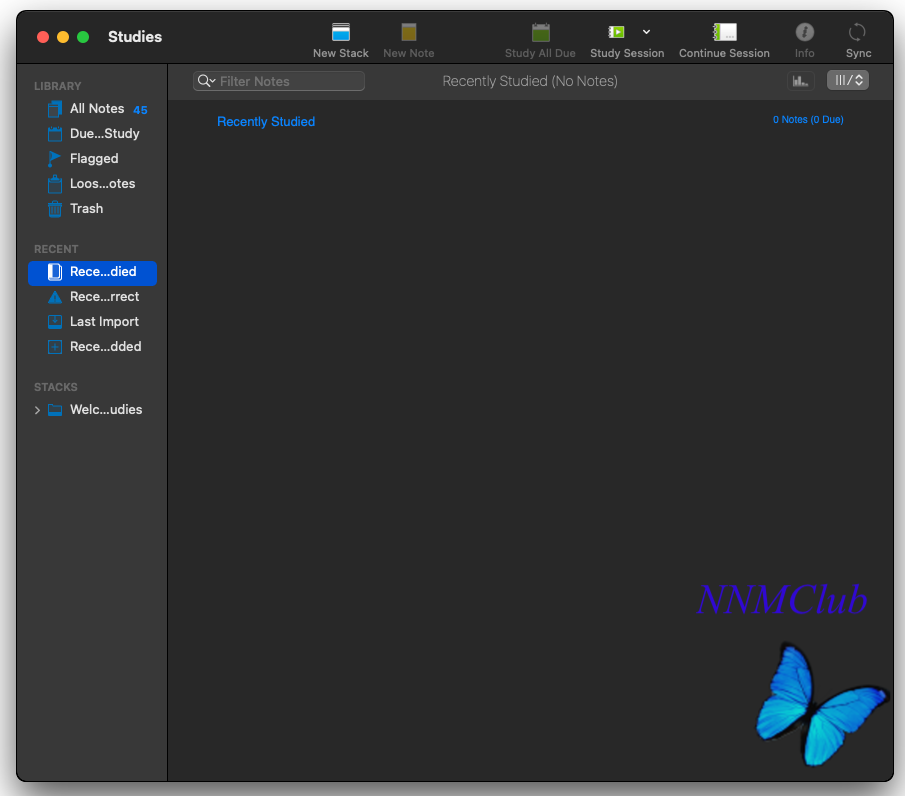Screen dimensions: 905x796
Task: Click the Recently Studied book icon
Action: (55, 272)
